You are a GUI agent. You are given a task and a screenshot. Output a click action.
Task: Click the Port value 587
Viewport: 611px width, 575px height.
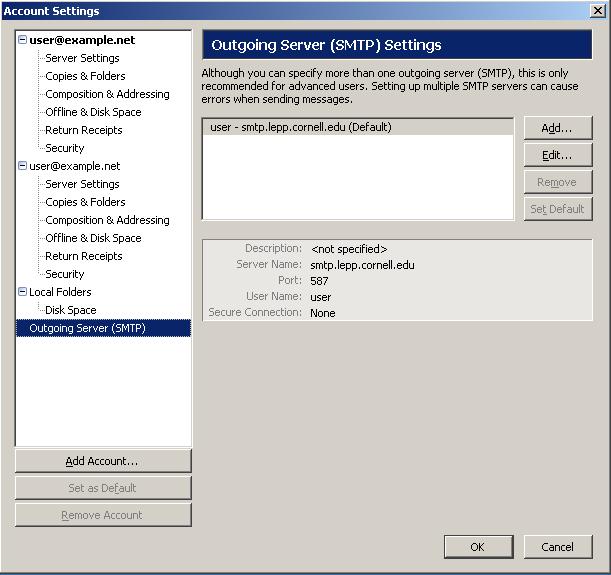click(x=319, y=281)
